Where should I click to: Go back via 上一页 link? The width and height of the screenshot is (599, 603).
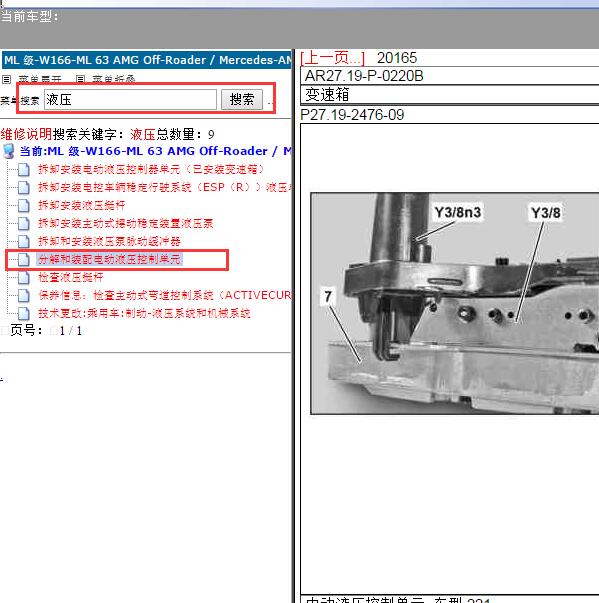[x=332, y=58]
